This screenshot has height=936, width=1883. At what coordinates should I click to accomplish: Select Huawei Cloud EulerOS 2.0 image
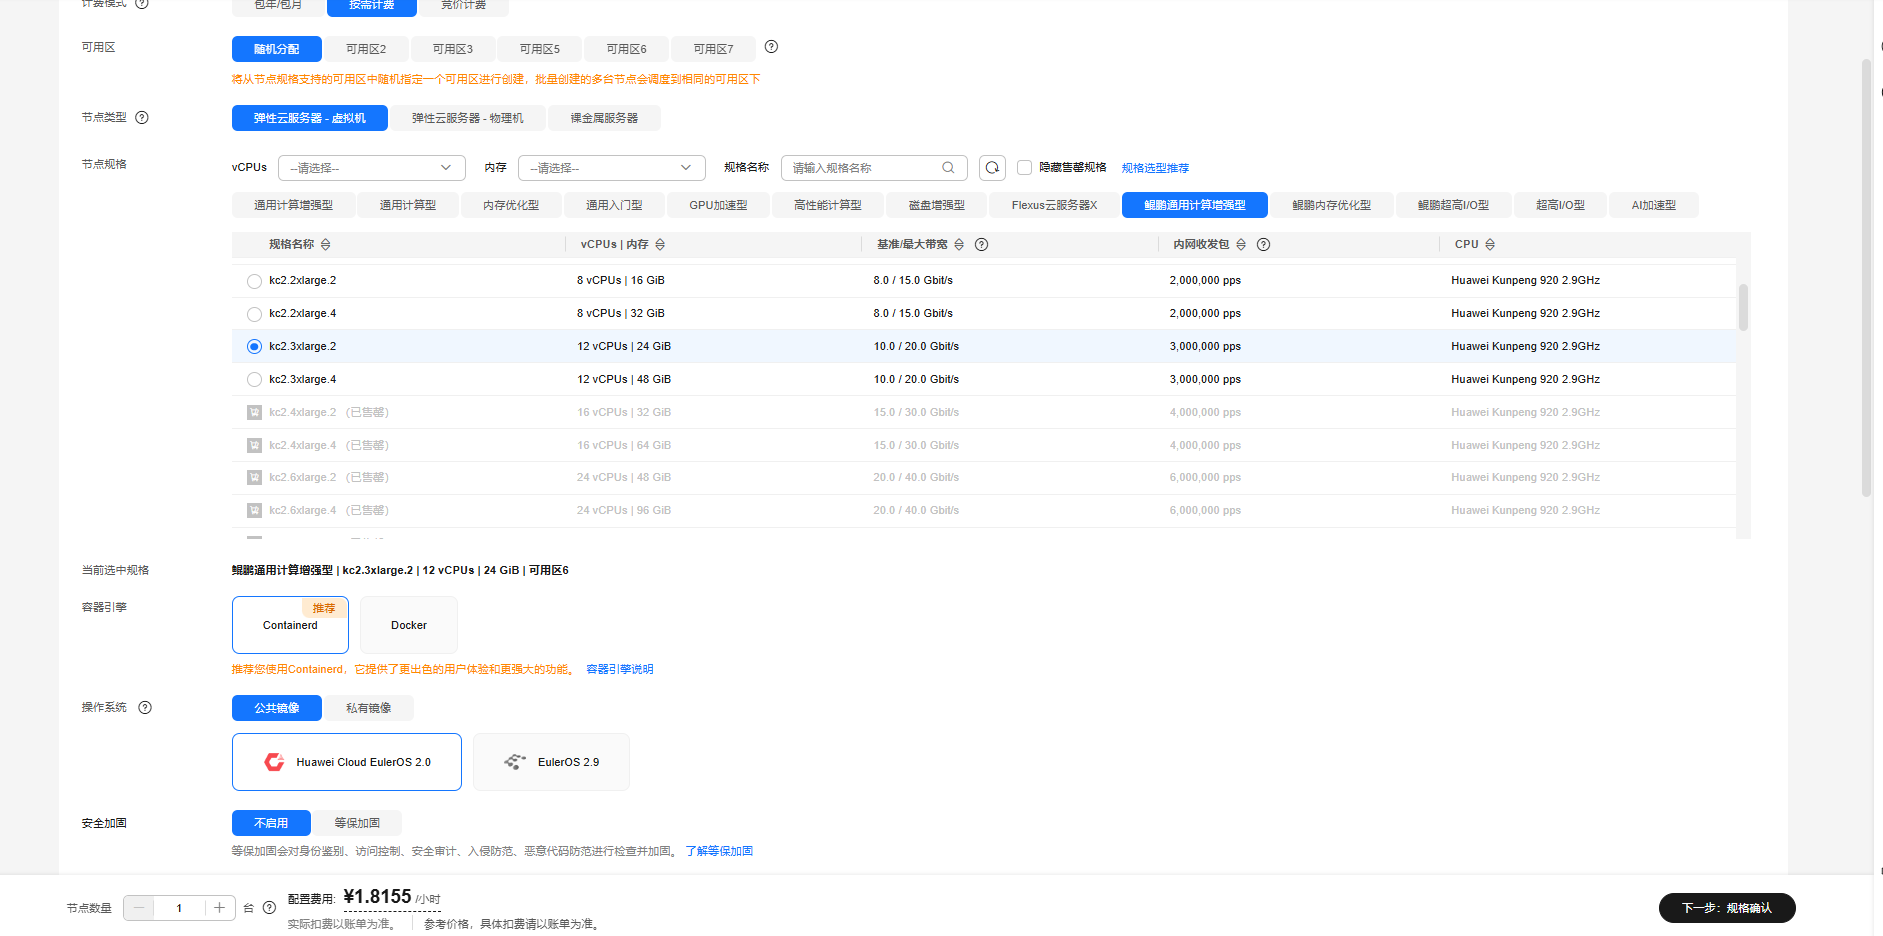pyautogui.click(x=347, y=762)
